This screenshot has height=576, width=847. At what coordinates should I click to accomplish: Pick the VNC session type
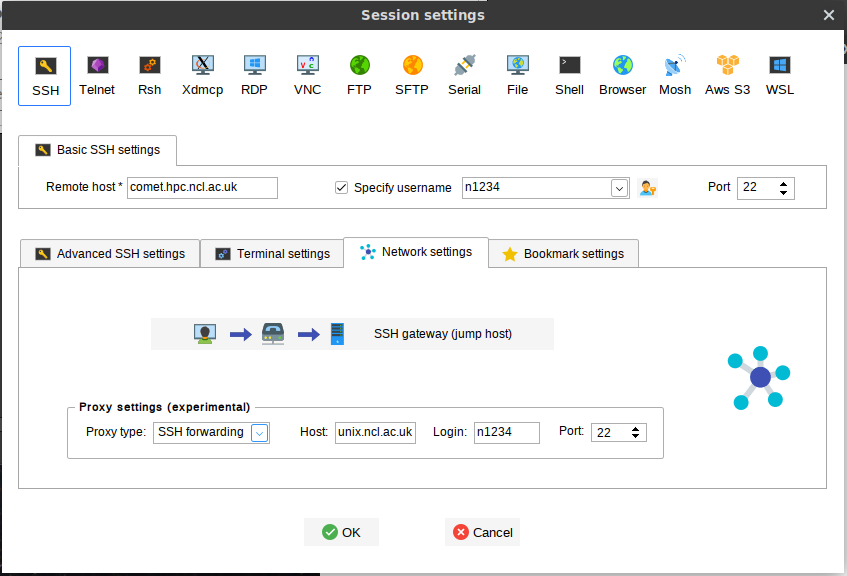click(307, 75)
